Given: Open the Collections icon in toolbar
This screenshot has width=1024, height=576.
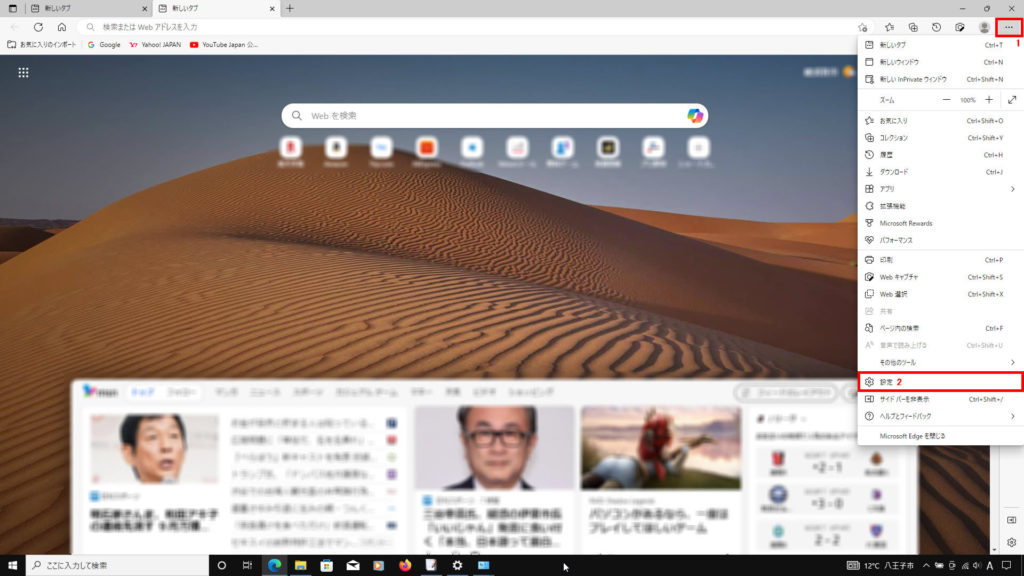Looking at the screenshot, I should coord(913,27).
